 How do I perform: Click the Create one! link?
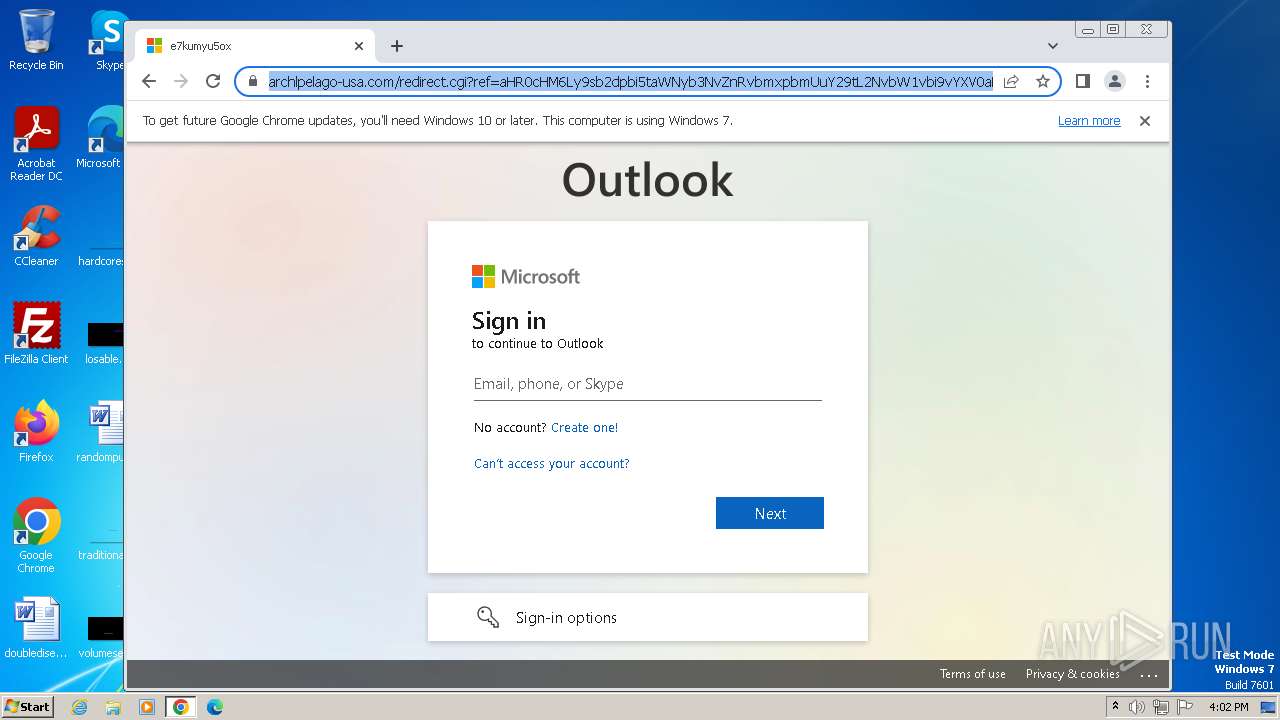584,427
